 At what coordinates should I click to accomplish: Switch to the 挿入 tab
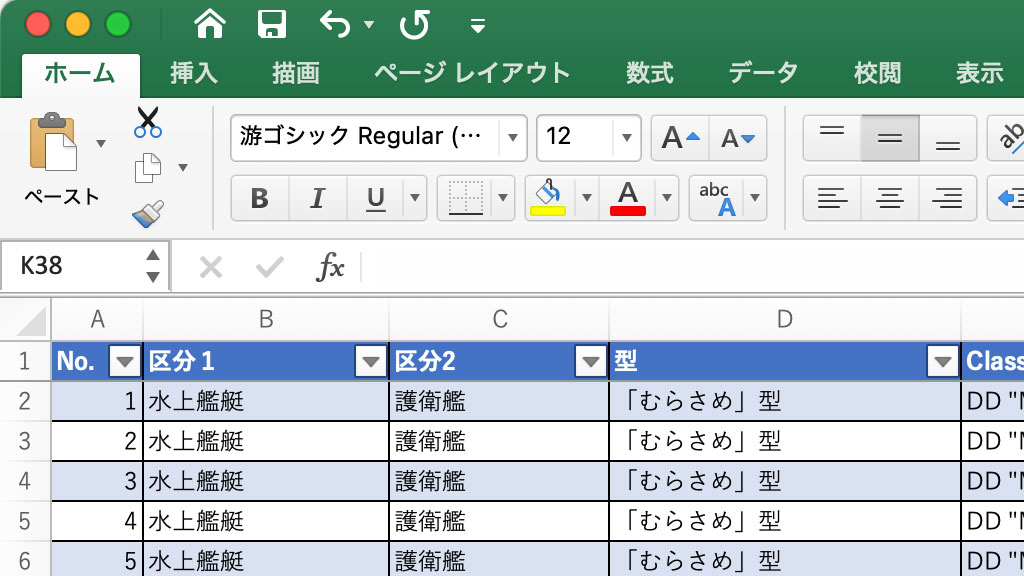pyautogui.click(x=193, y=73)
